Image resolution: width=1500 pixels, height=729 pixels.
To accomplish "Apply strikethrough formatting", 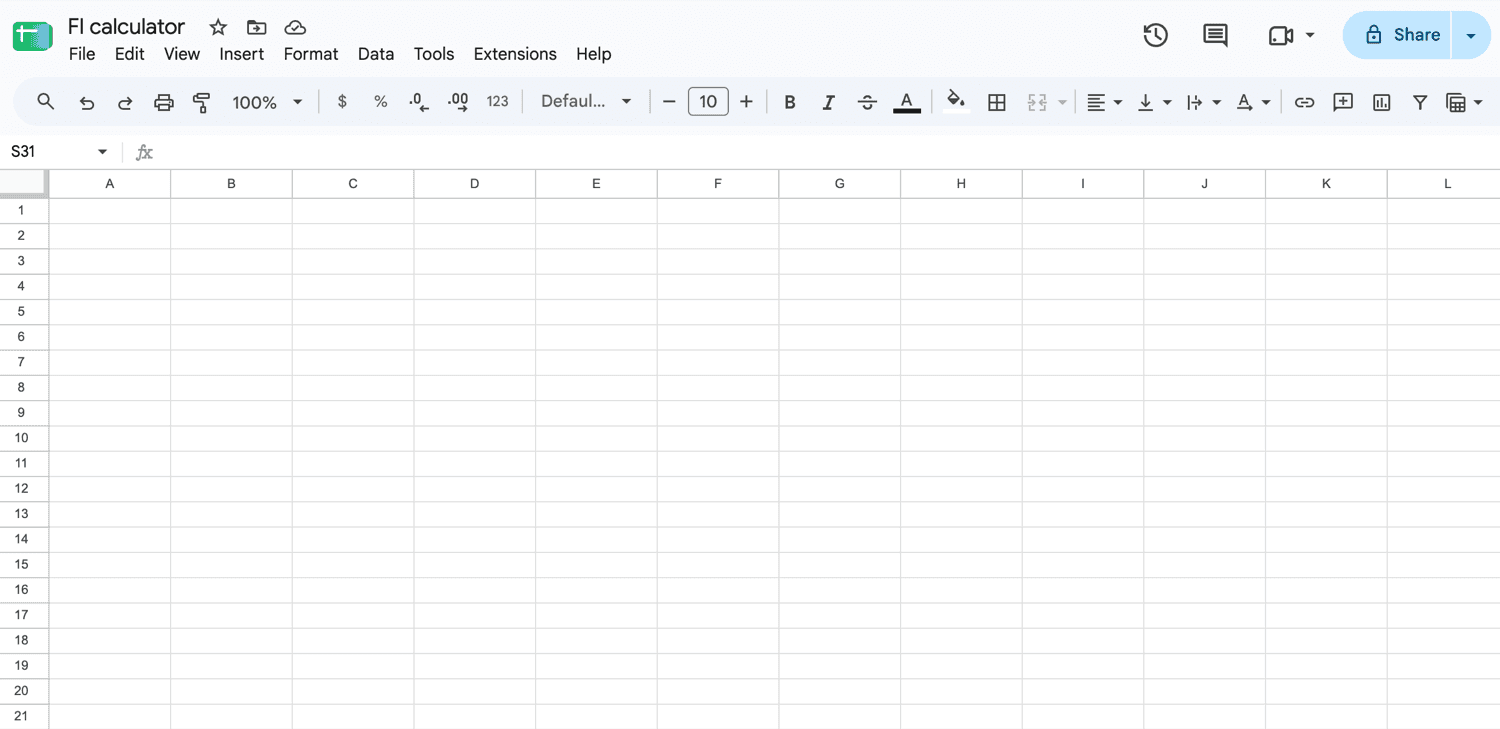I will (x=867, y=102).
